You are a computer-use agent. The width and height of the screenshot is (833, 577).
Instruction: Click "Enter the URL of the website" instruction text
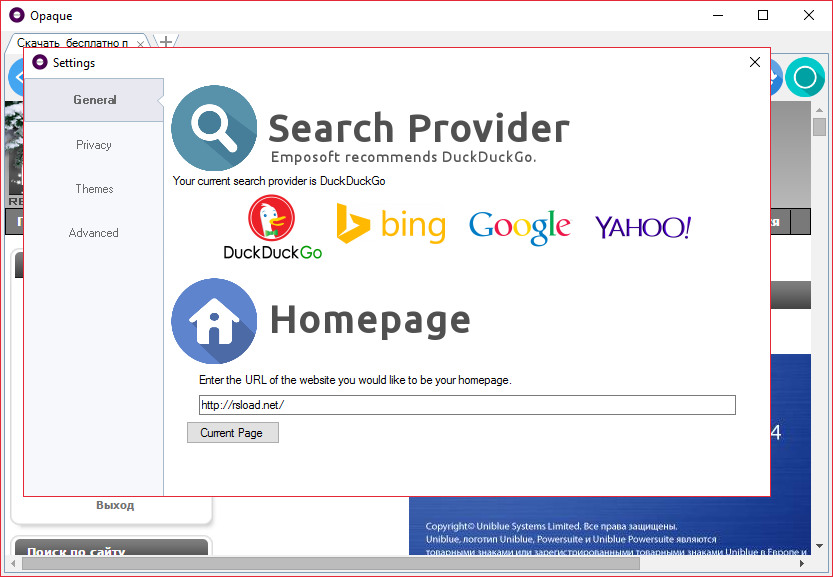(355, 380)
